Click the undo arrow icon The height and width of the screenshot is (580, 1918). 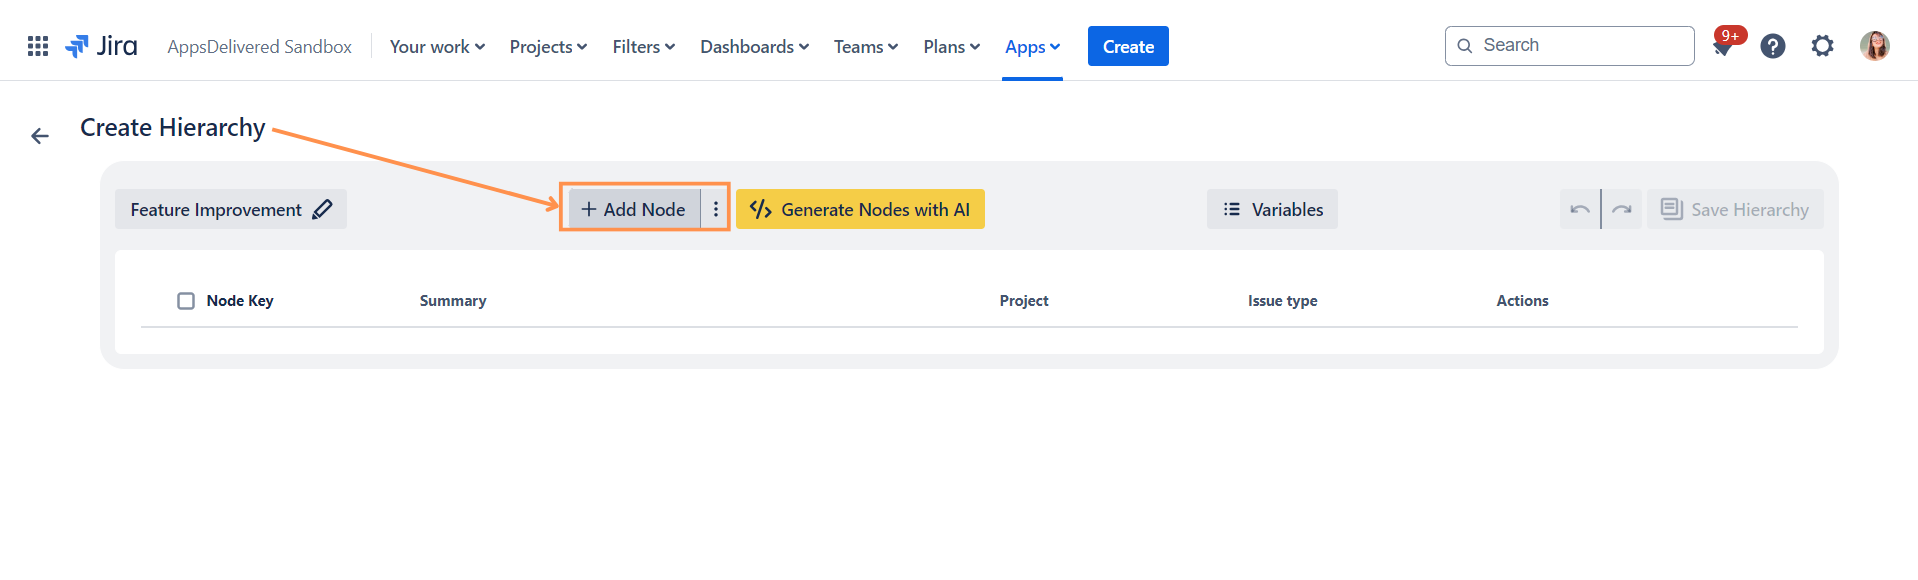click(x=1579, y=209)
